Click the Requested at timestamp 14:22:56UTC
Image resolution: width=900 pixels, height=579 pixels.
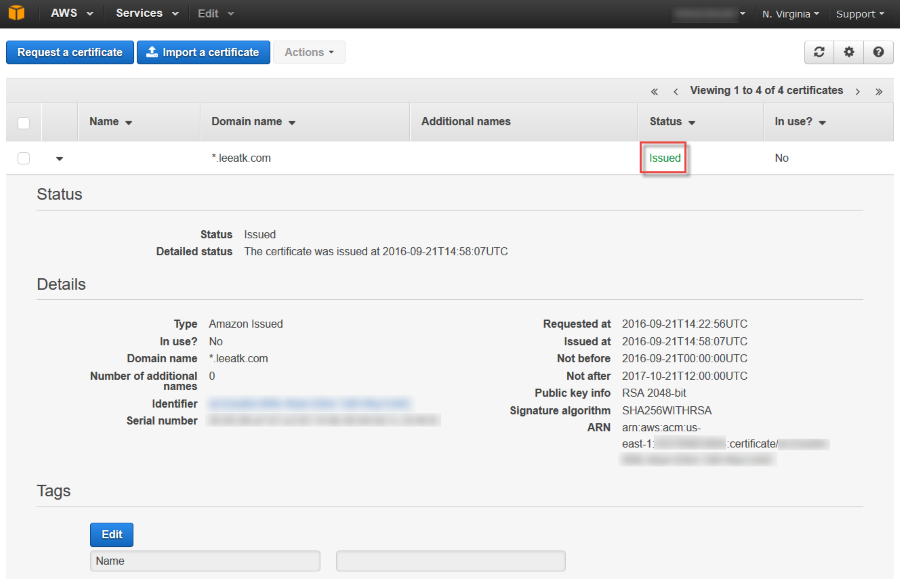pyautogui.click(x=685, y=324)
